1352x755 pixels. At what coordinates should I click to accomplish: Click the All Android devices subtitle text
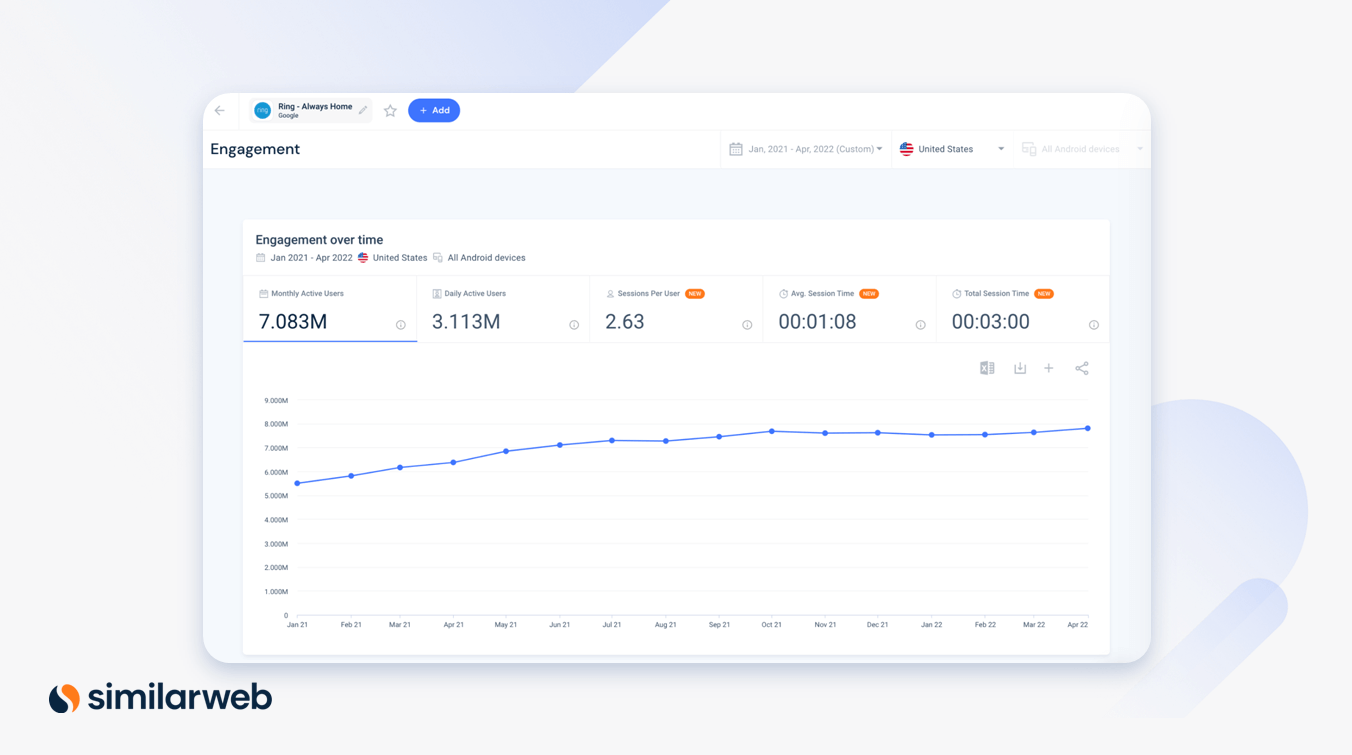pyautogui.click(x=486, y=258)
